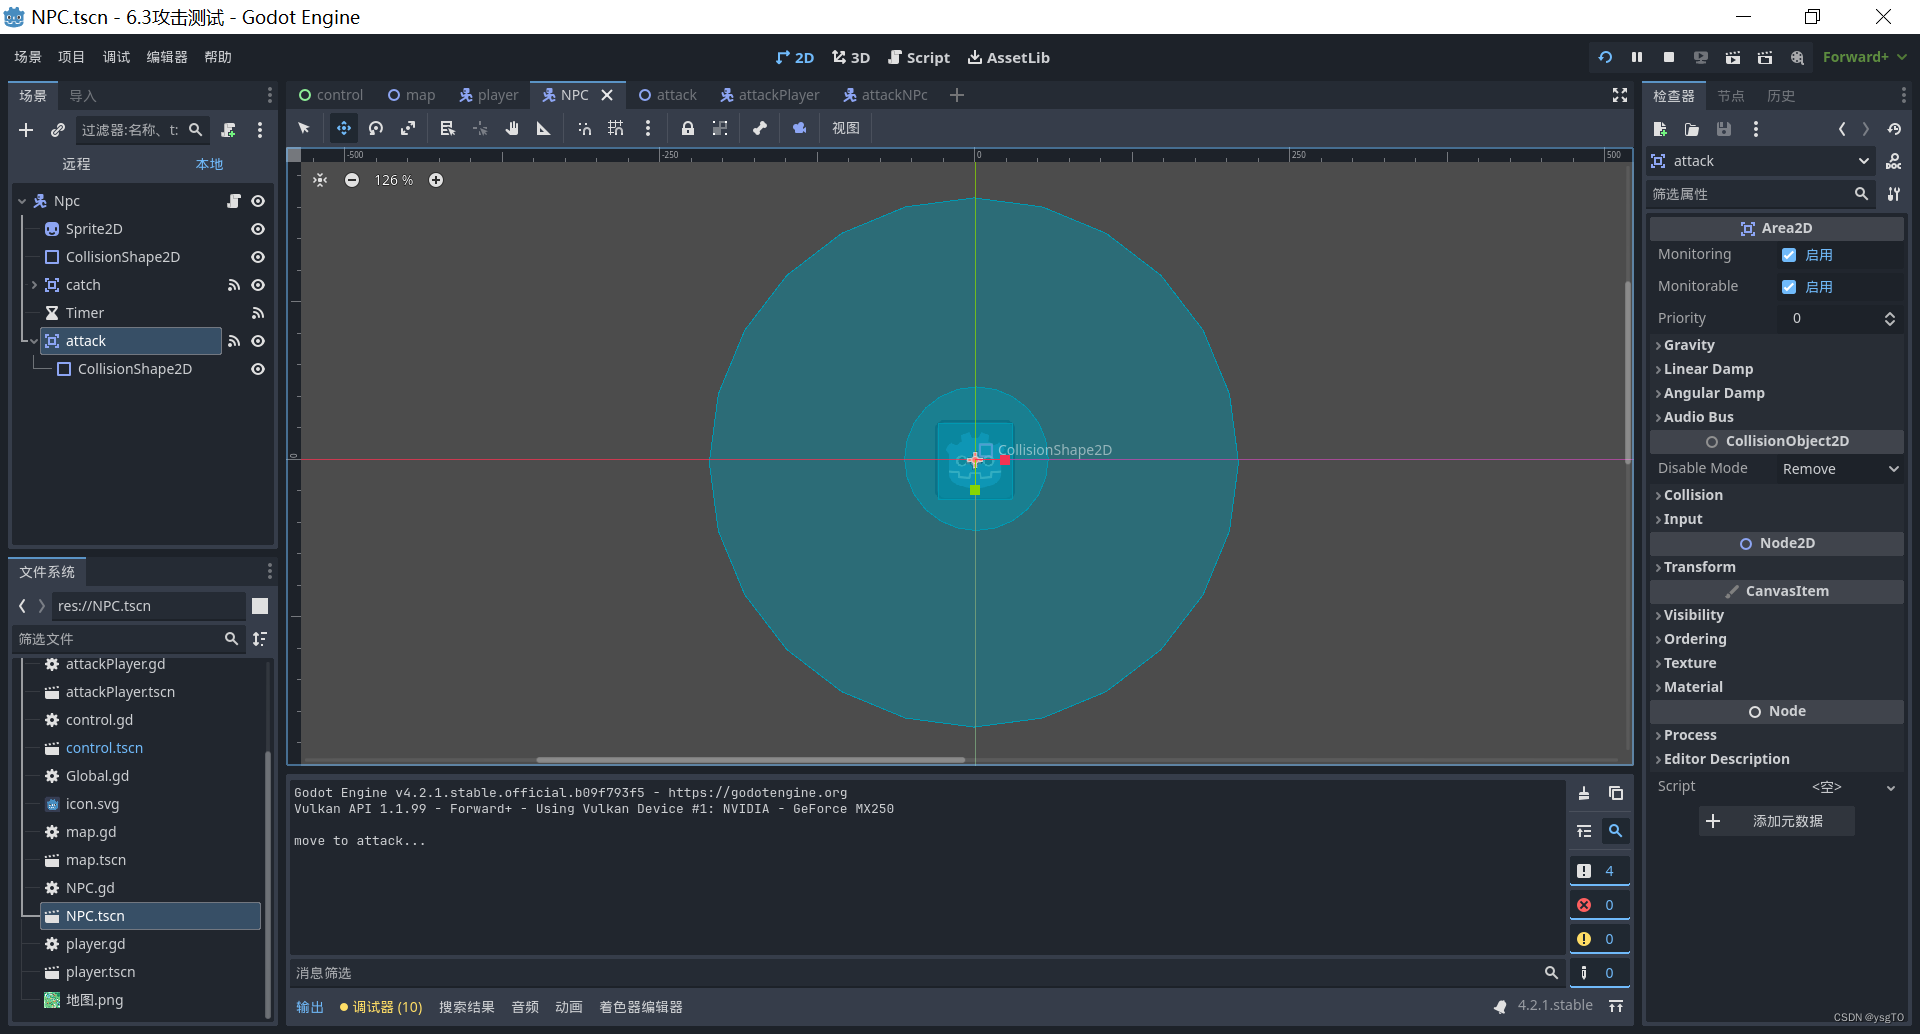Viewport: 1920px width, 1034px height.
Task: Toggle visibility of the attack node
Action: tap(258, 341)
